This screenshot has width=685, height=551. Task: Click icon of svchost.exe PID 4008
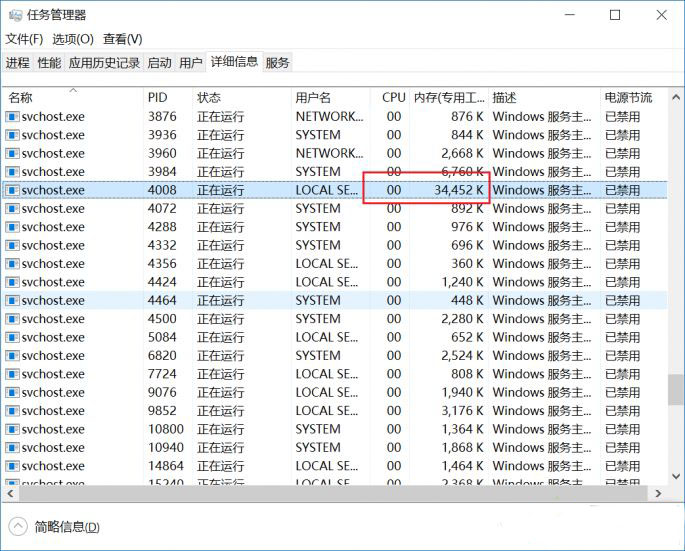(x=12, y=190)
